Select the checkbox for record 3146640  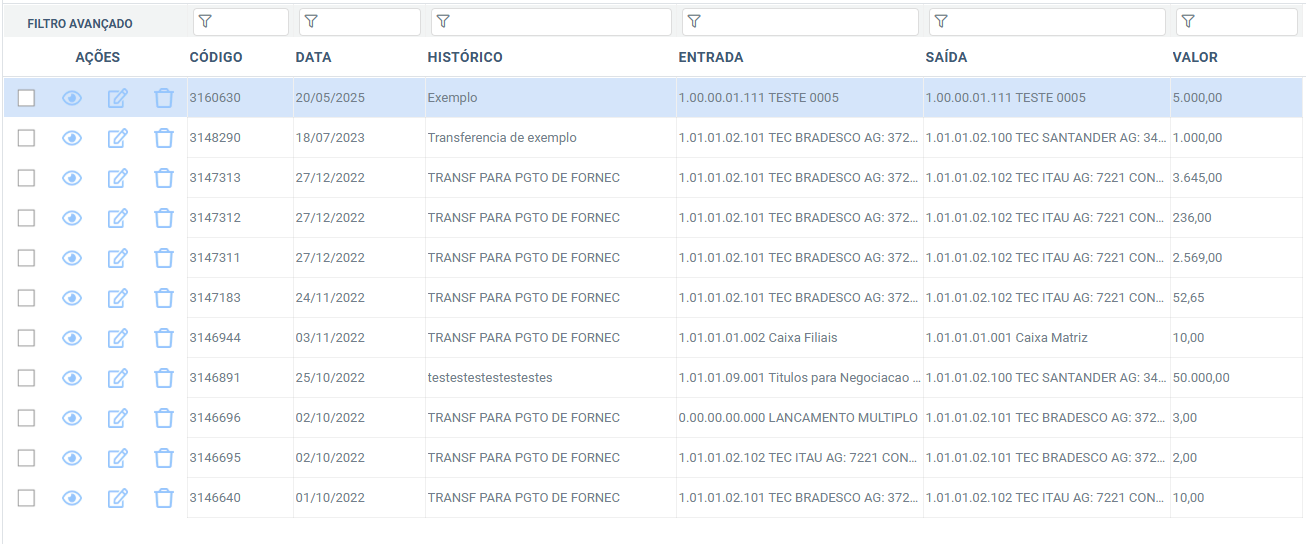point(26,498)
